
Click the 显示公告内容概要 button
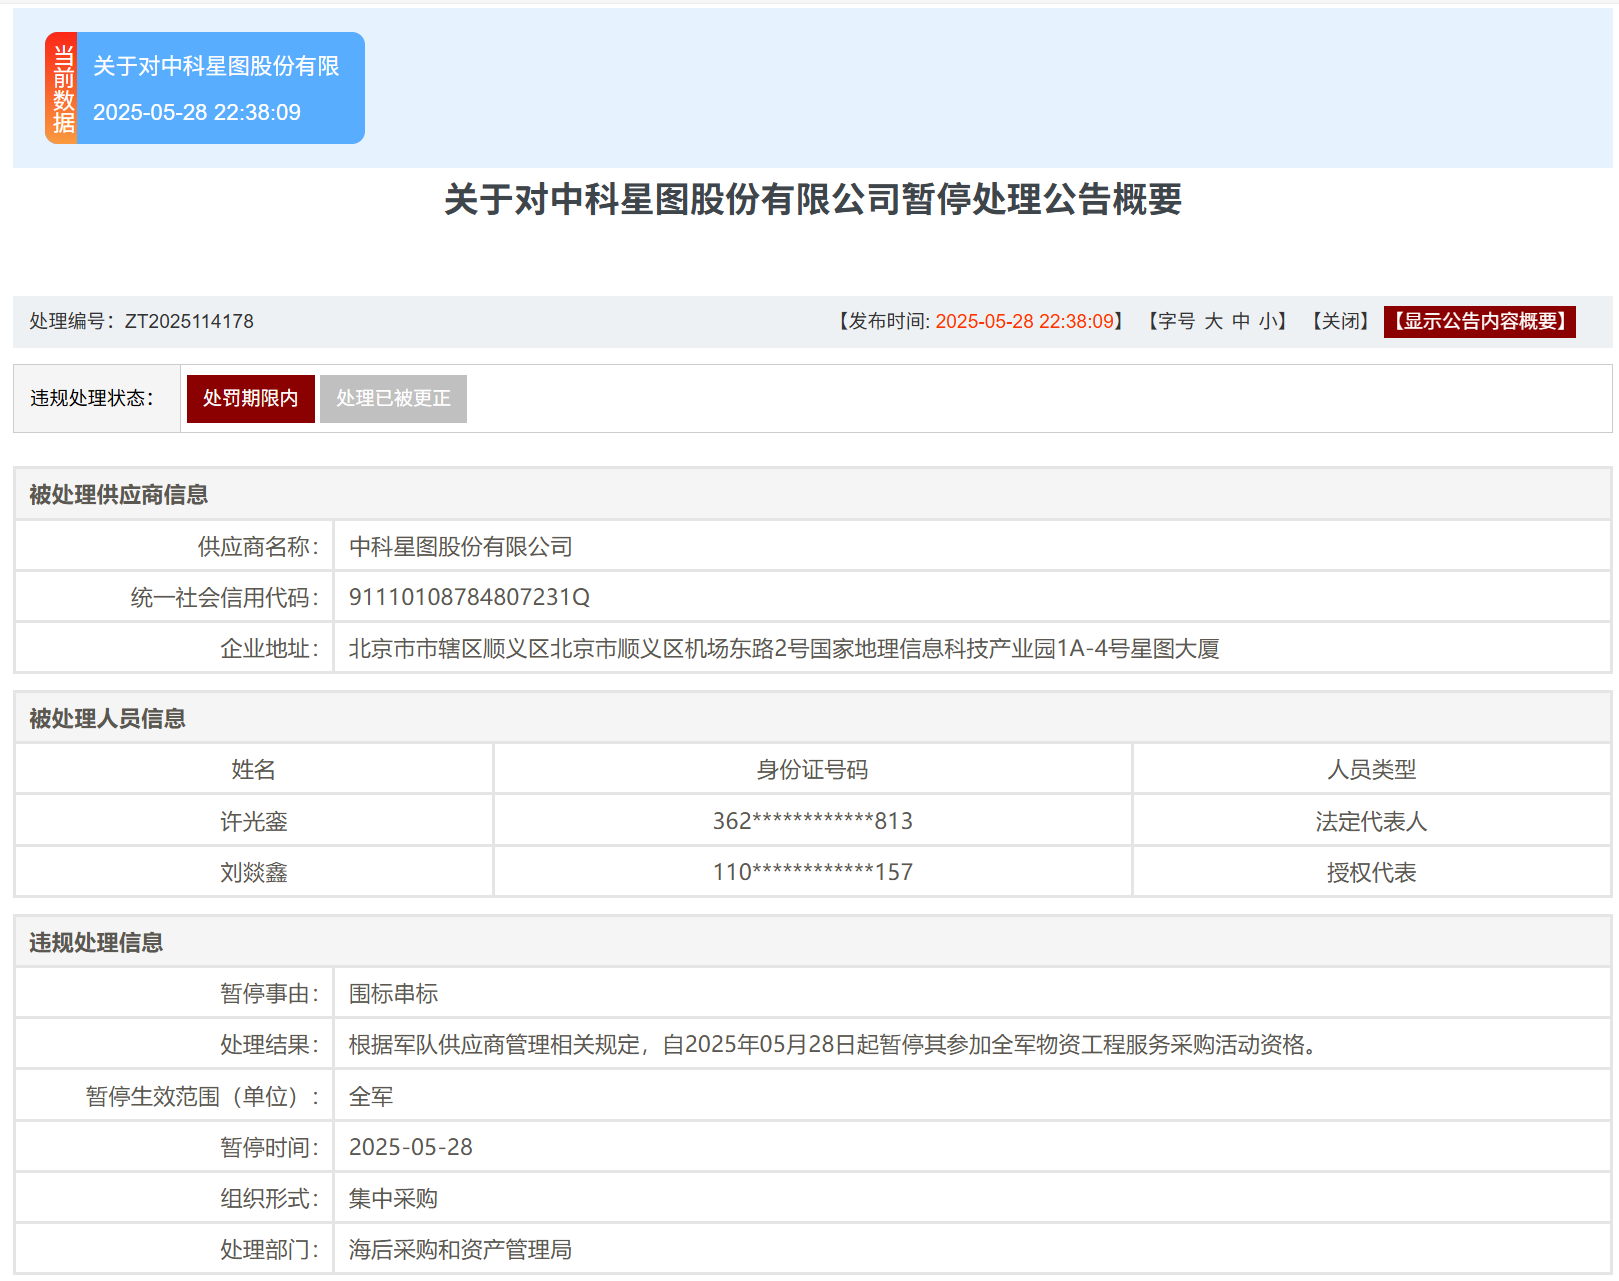click(x=1479, y=321)
